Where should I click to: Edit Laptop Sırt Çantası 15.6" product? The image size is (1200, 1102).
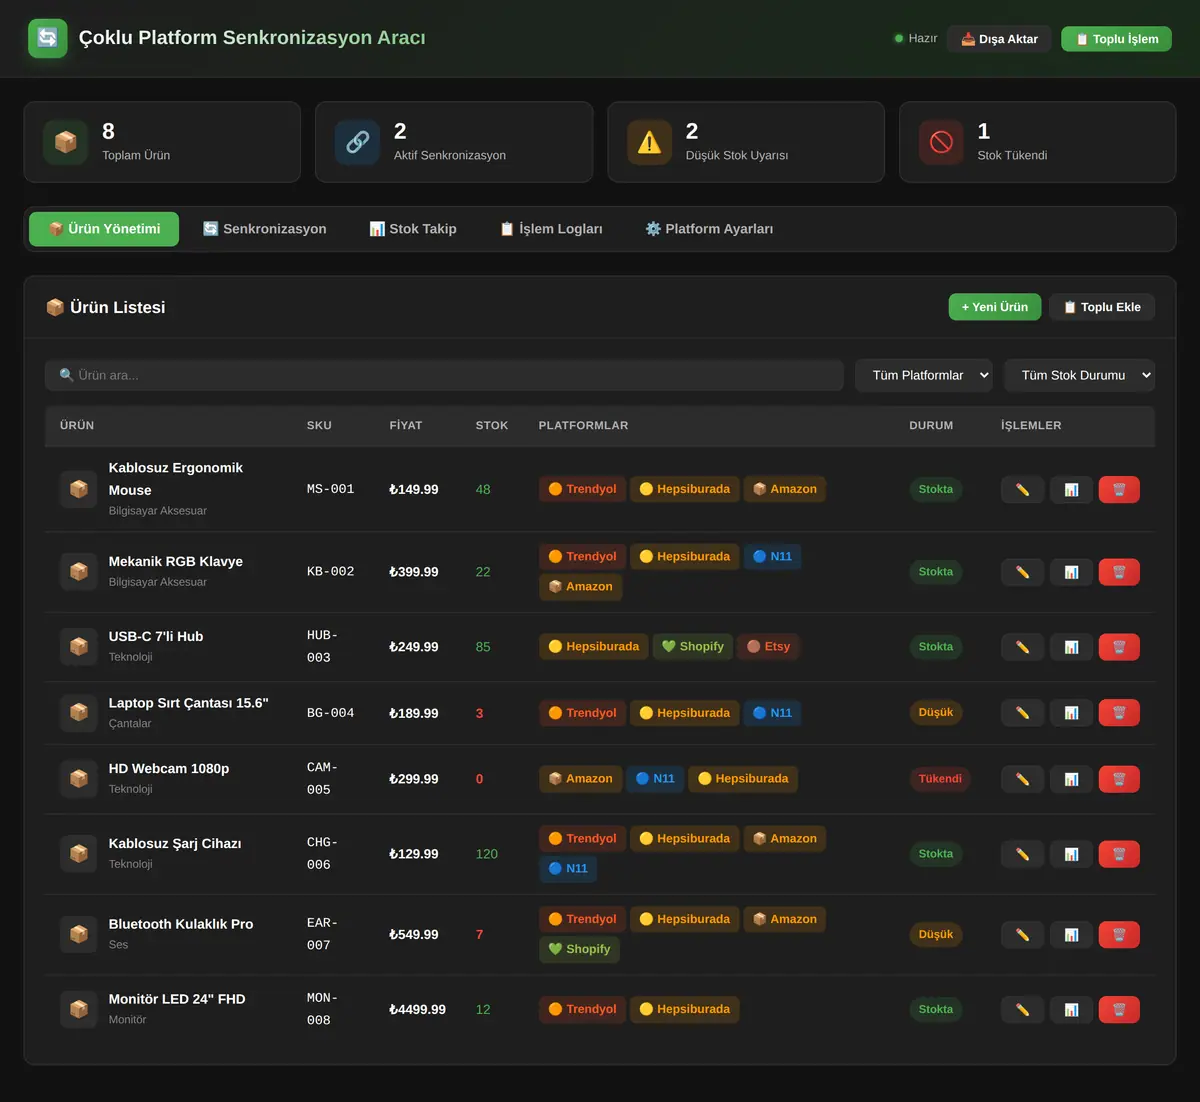coord(1022,713)
